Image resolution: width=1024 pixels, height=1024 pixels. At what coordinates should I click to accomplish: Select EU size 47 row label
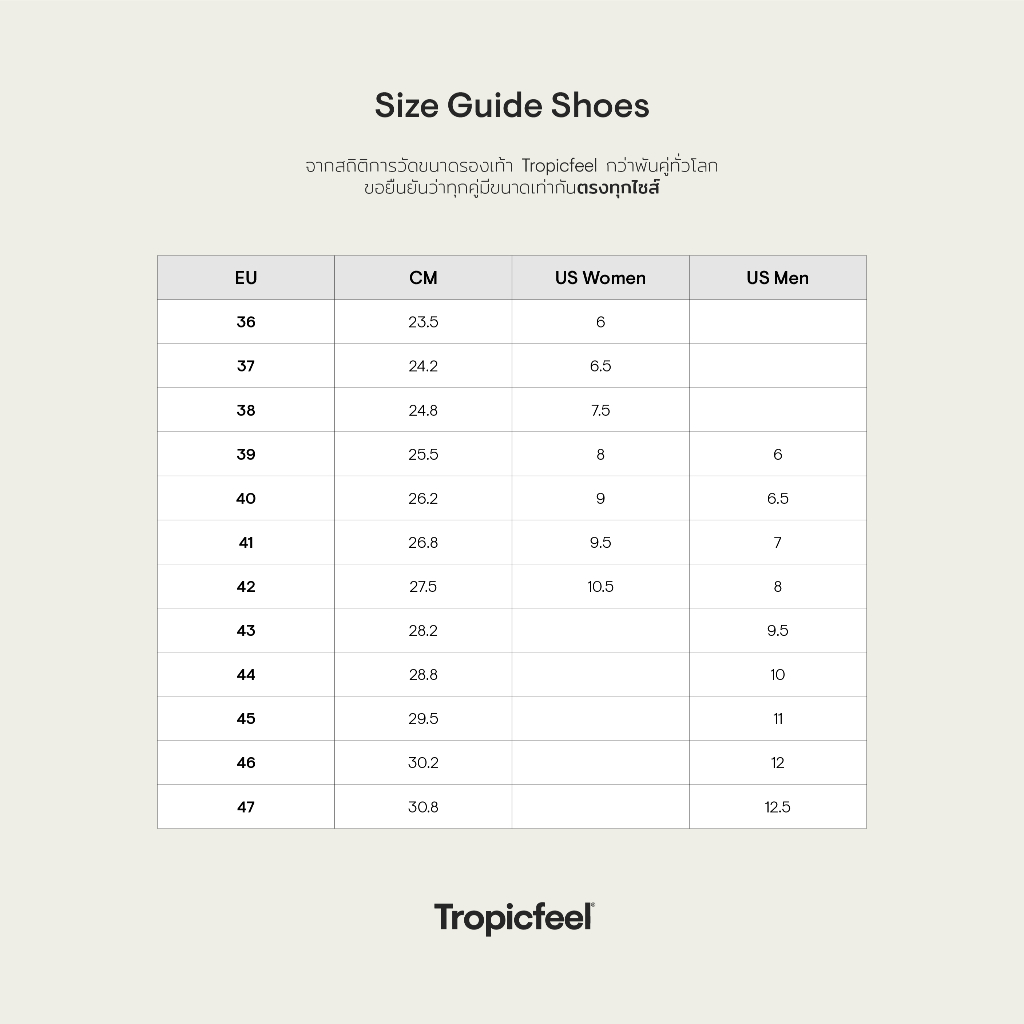click(x=246, y=806)
